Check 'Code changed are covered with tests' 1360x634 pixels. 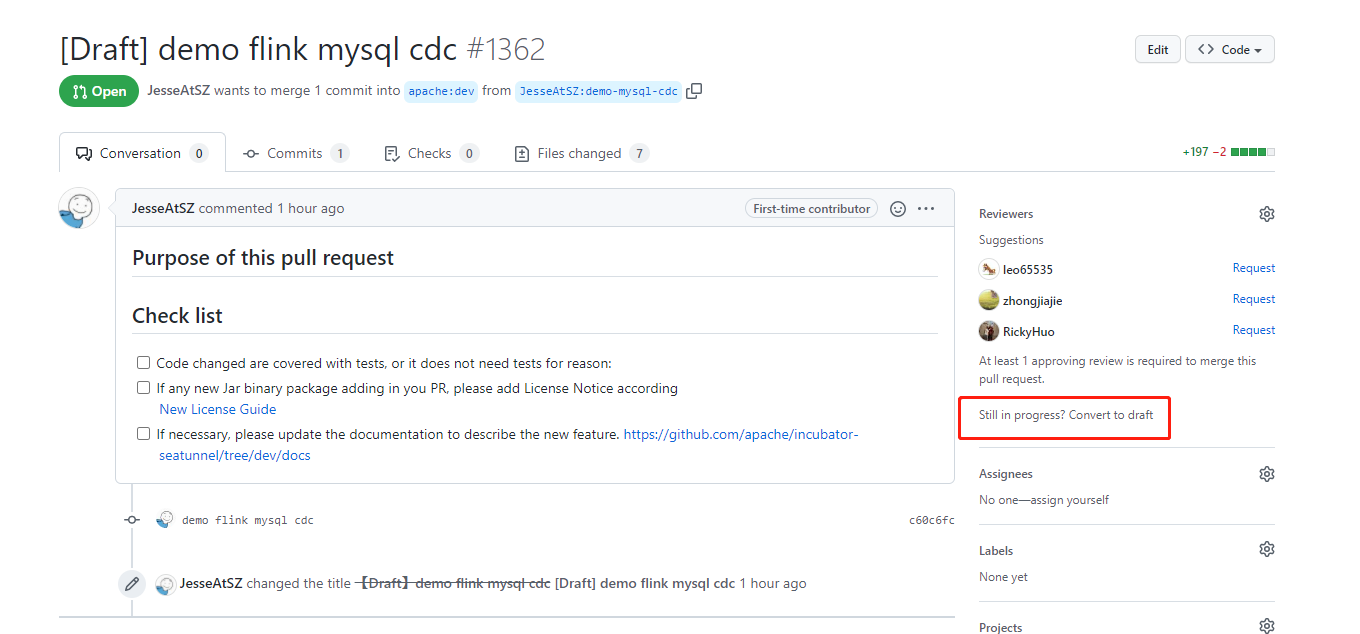[144, 363]
